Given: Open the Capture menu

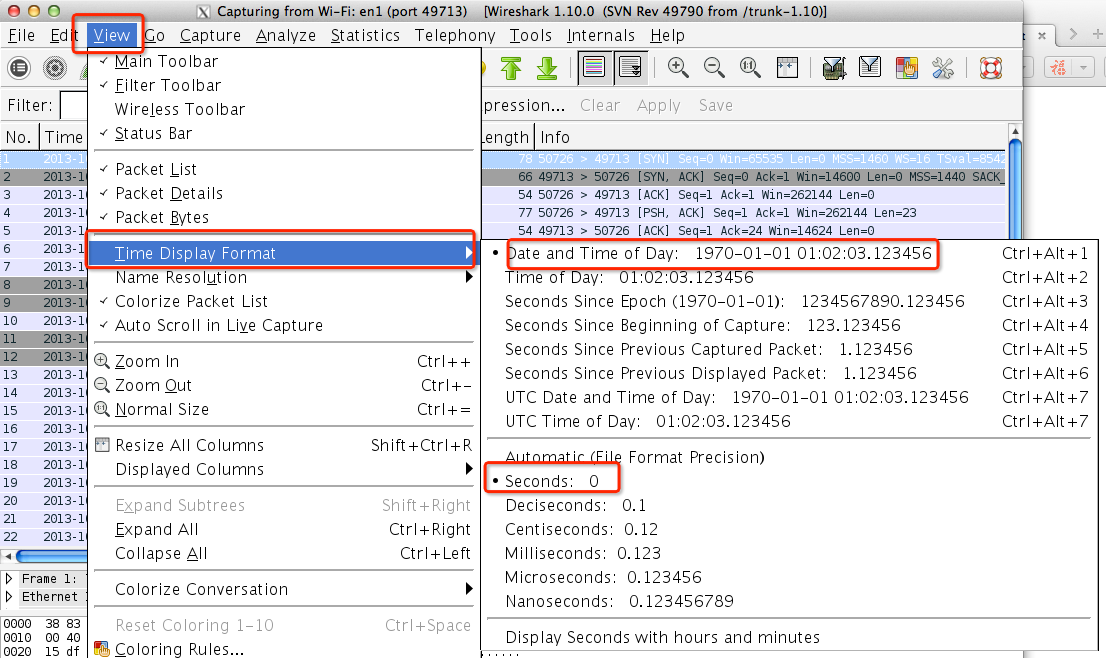Looking at the screenshot, I should click(210, 35).
